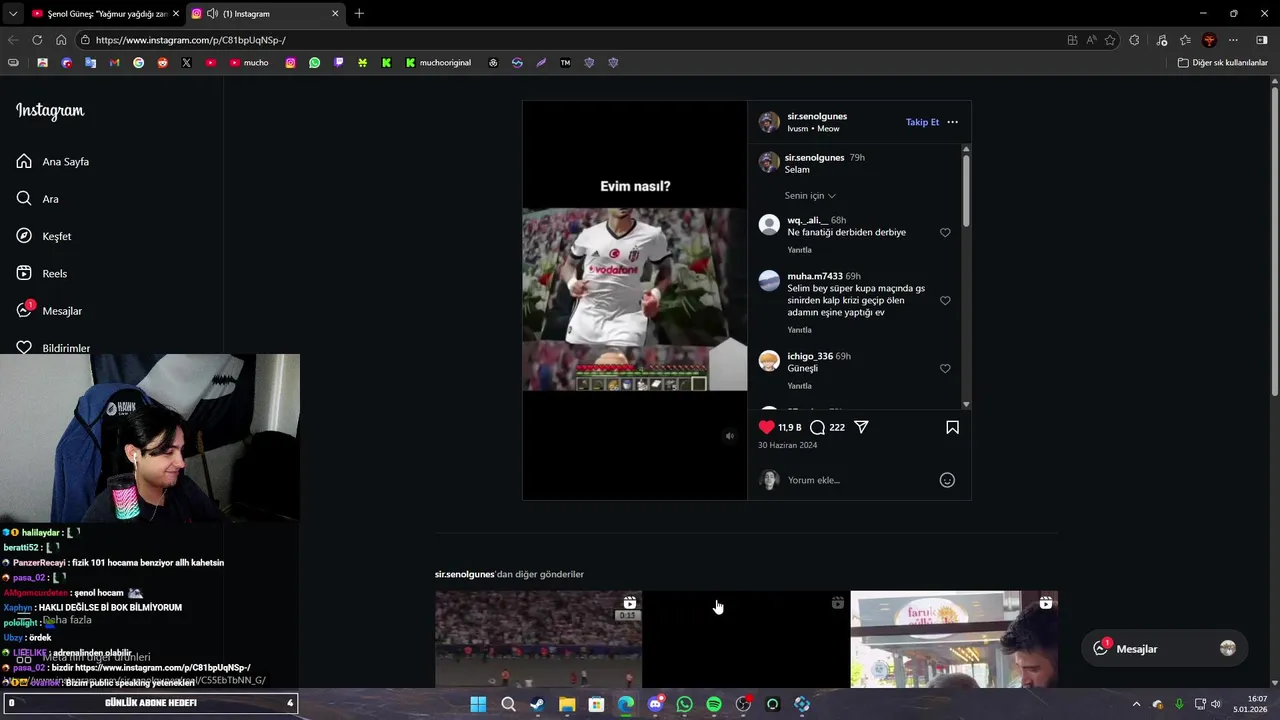Open the tab list dropdown arrow

tap(12, 14)
